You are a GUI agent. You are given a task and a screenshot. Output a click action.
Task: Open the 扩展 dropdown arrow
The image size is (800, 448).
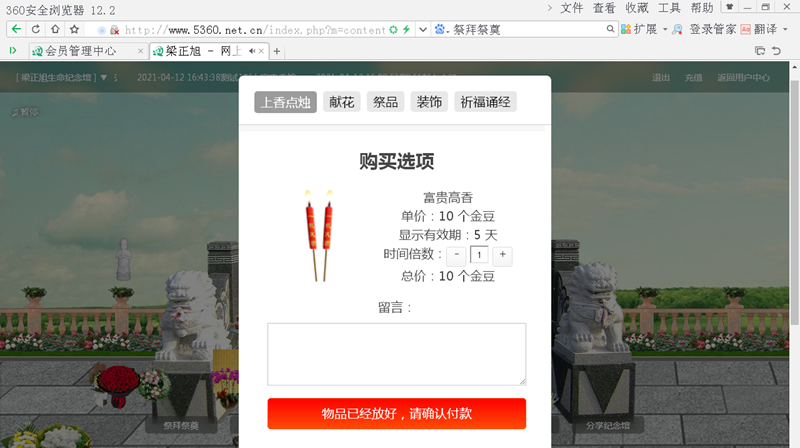coord(665,29)
